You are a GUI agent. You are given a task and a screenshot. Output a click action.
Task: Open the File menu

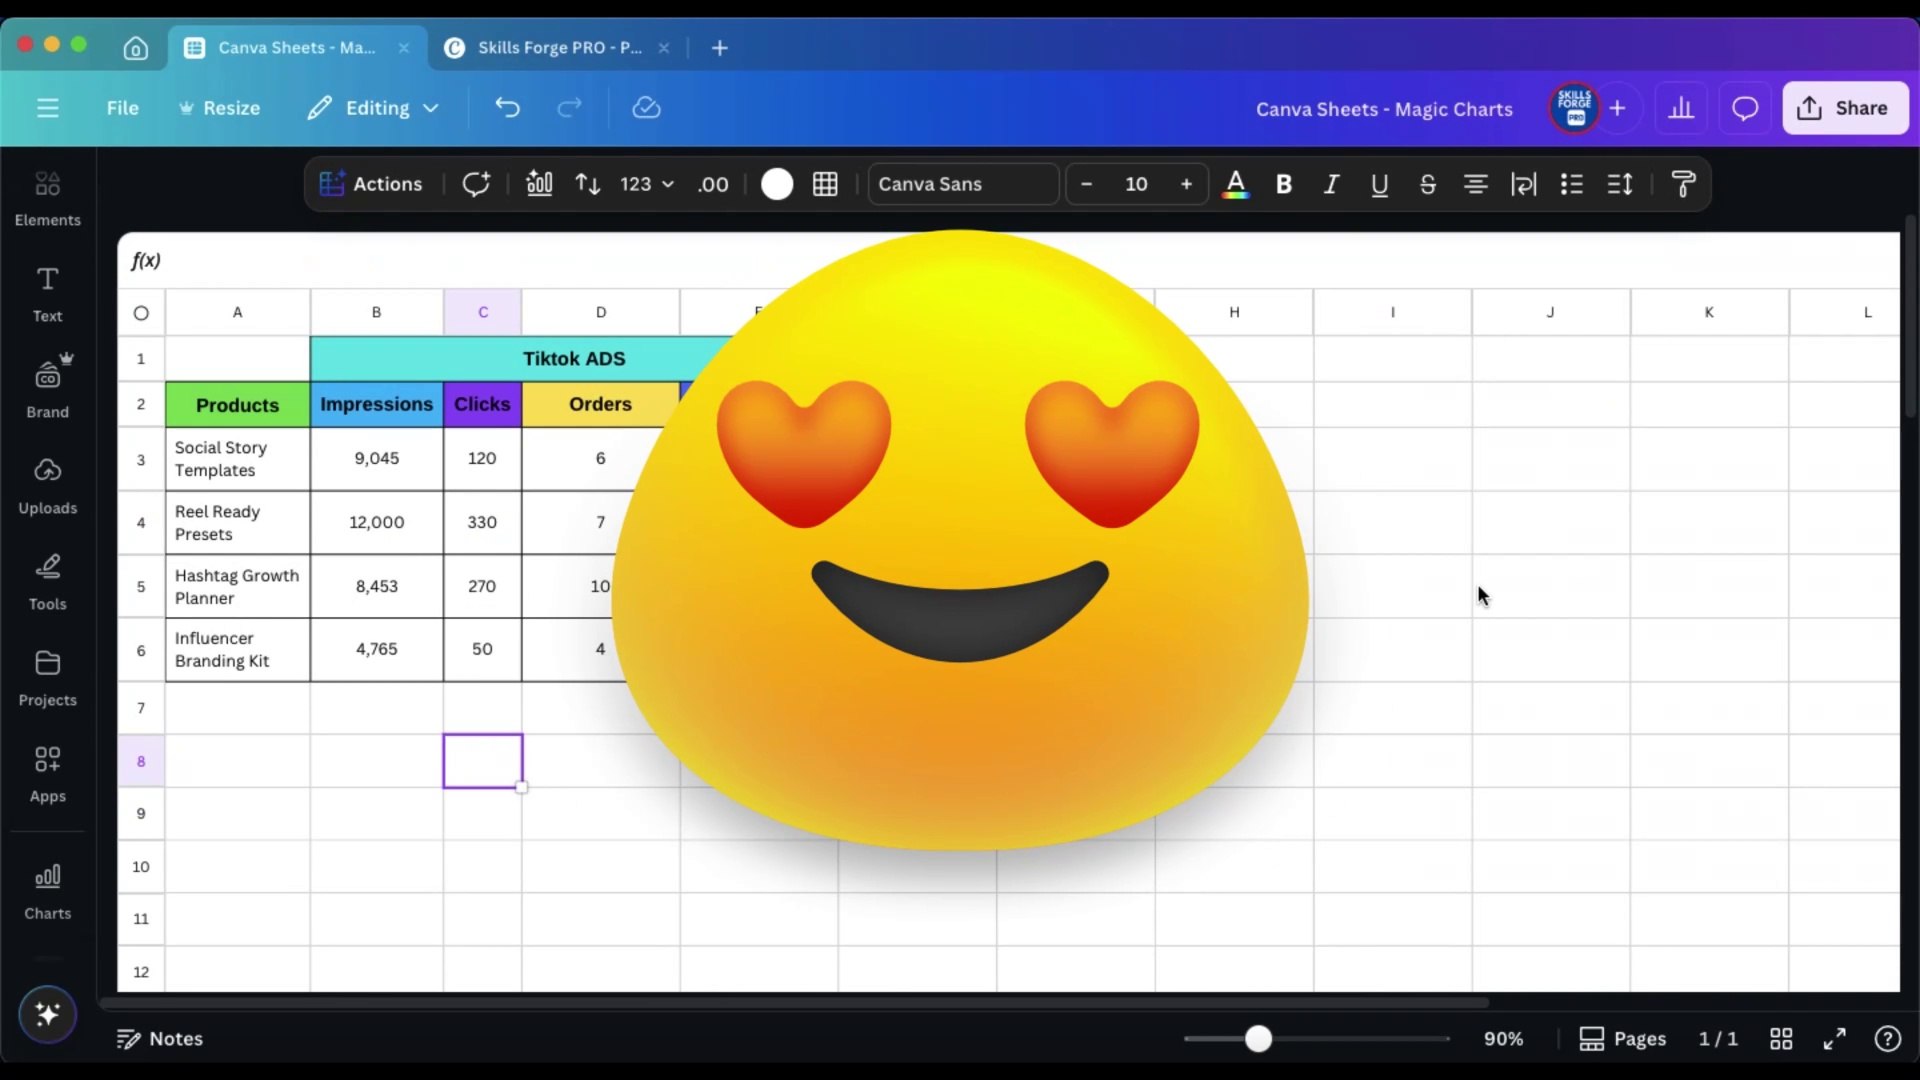click(122, 108)
